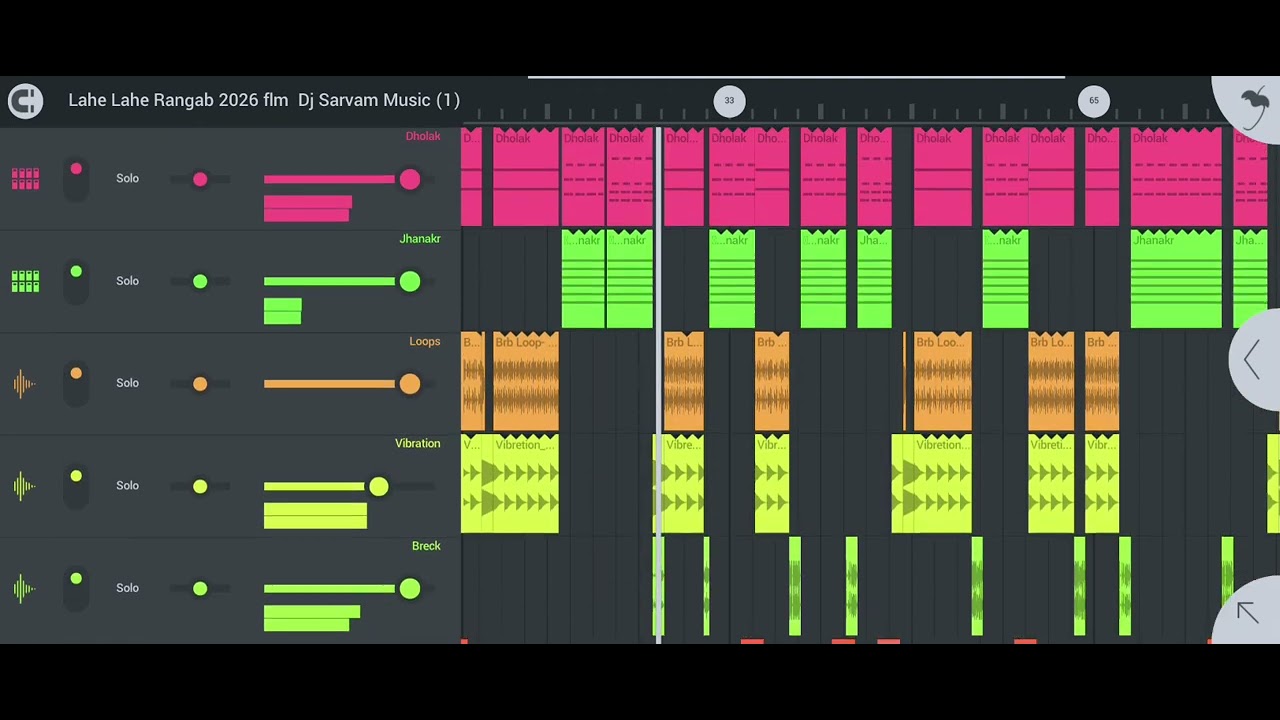
Task: Solo the Breck track
Action: [x=127, y=588]
